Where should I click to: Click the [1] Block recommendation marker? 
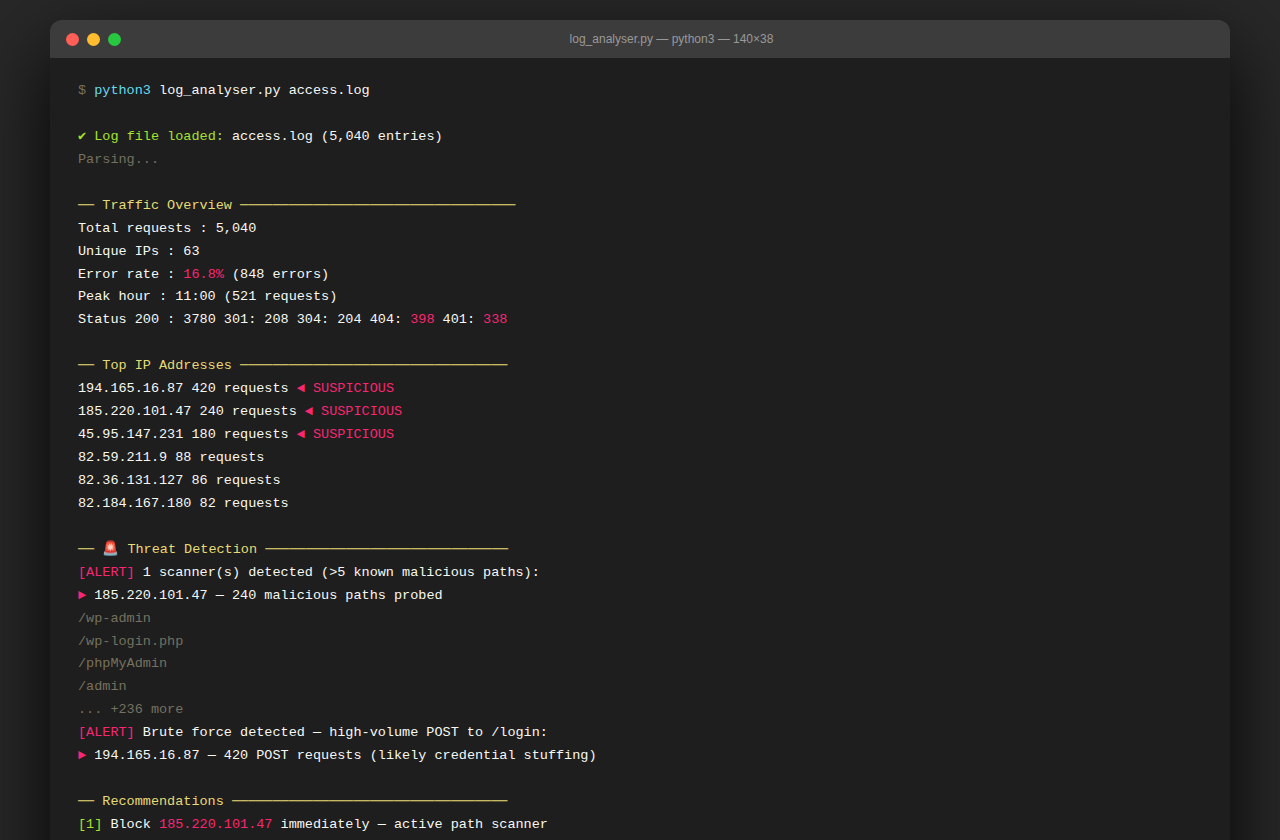90,823
